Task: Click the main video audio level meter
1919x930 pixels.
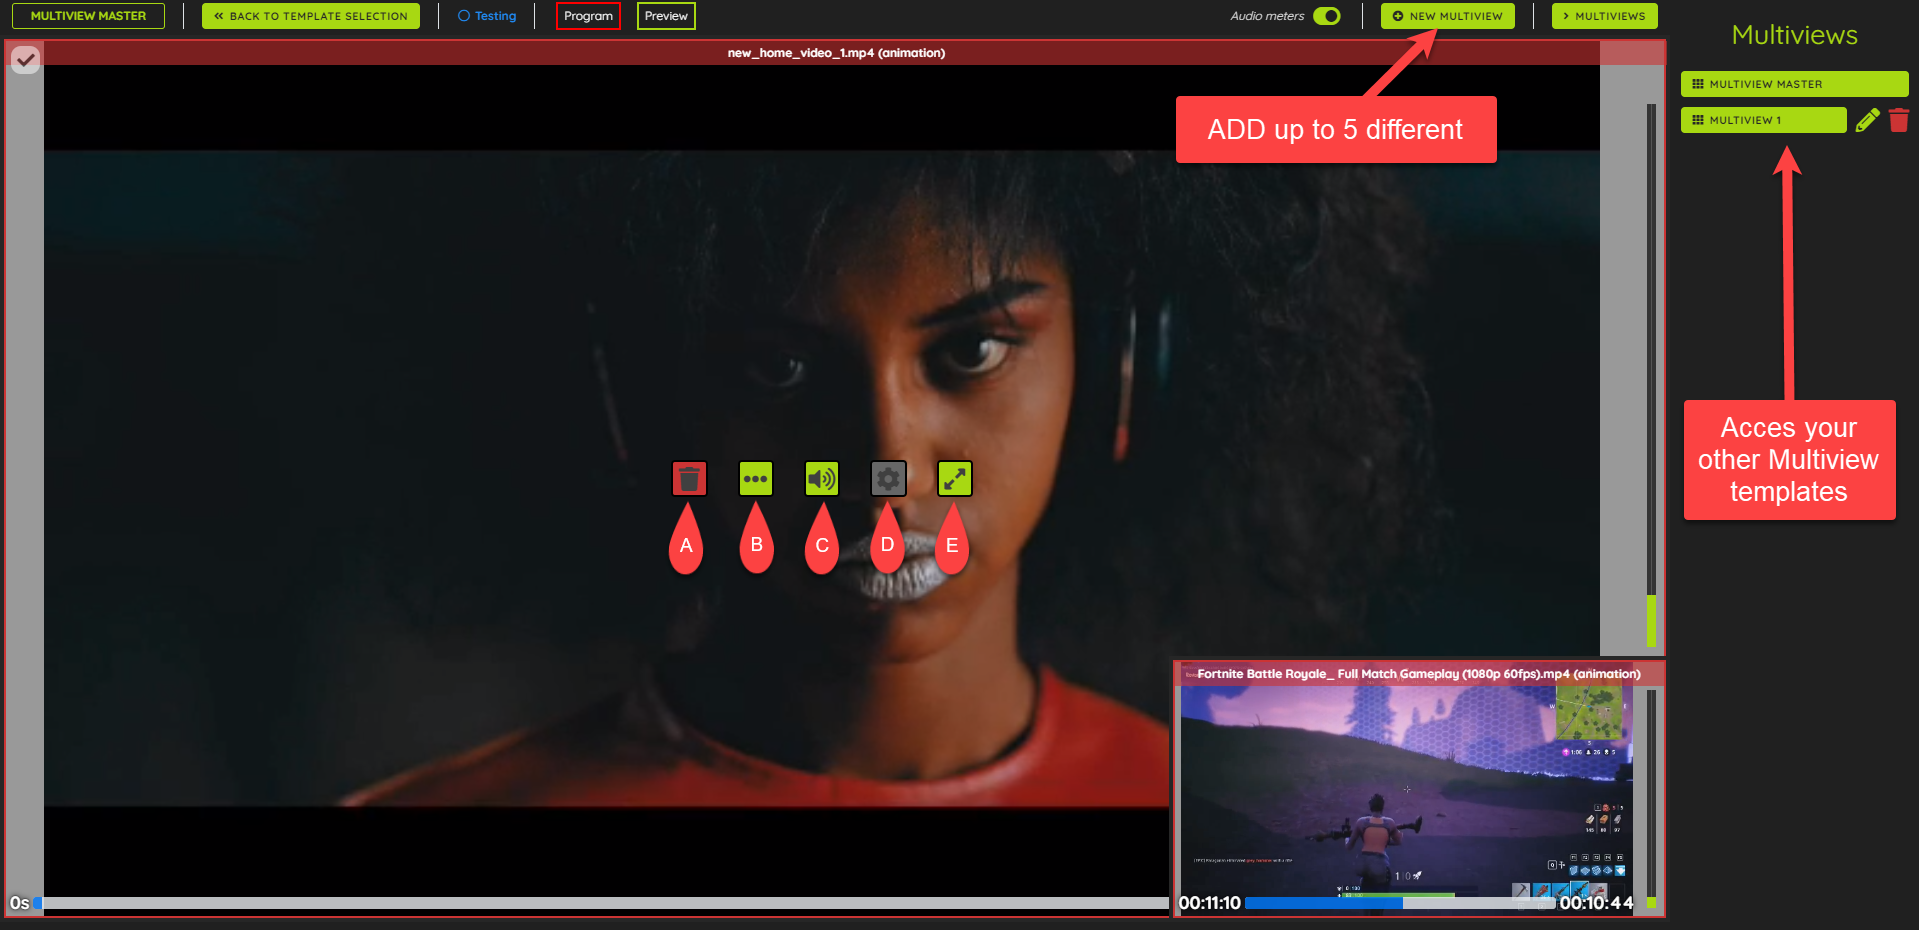Action: 1651,375
